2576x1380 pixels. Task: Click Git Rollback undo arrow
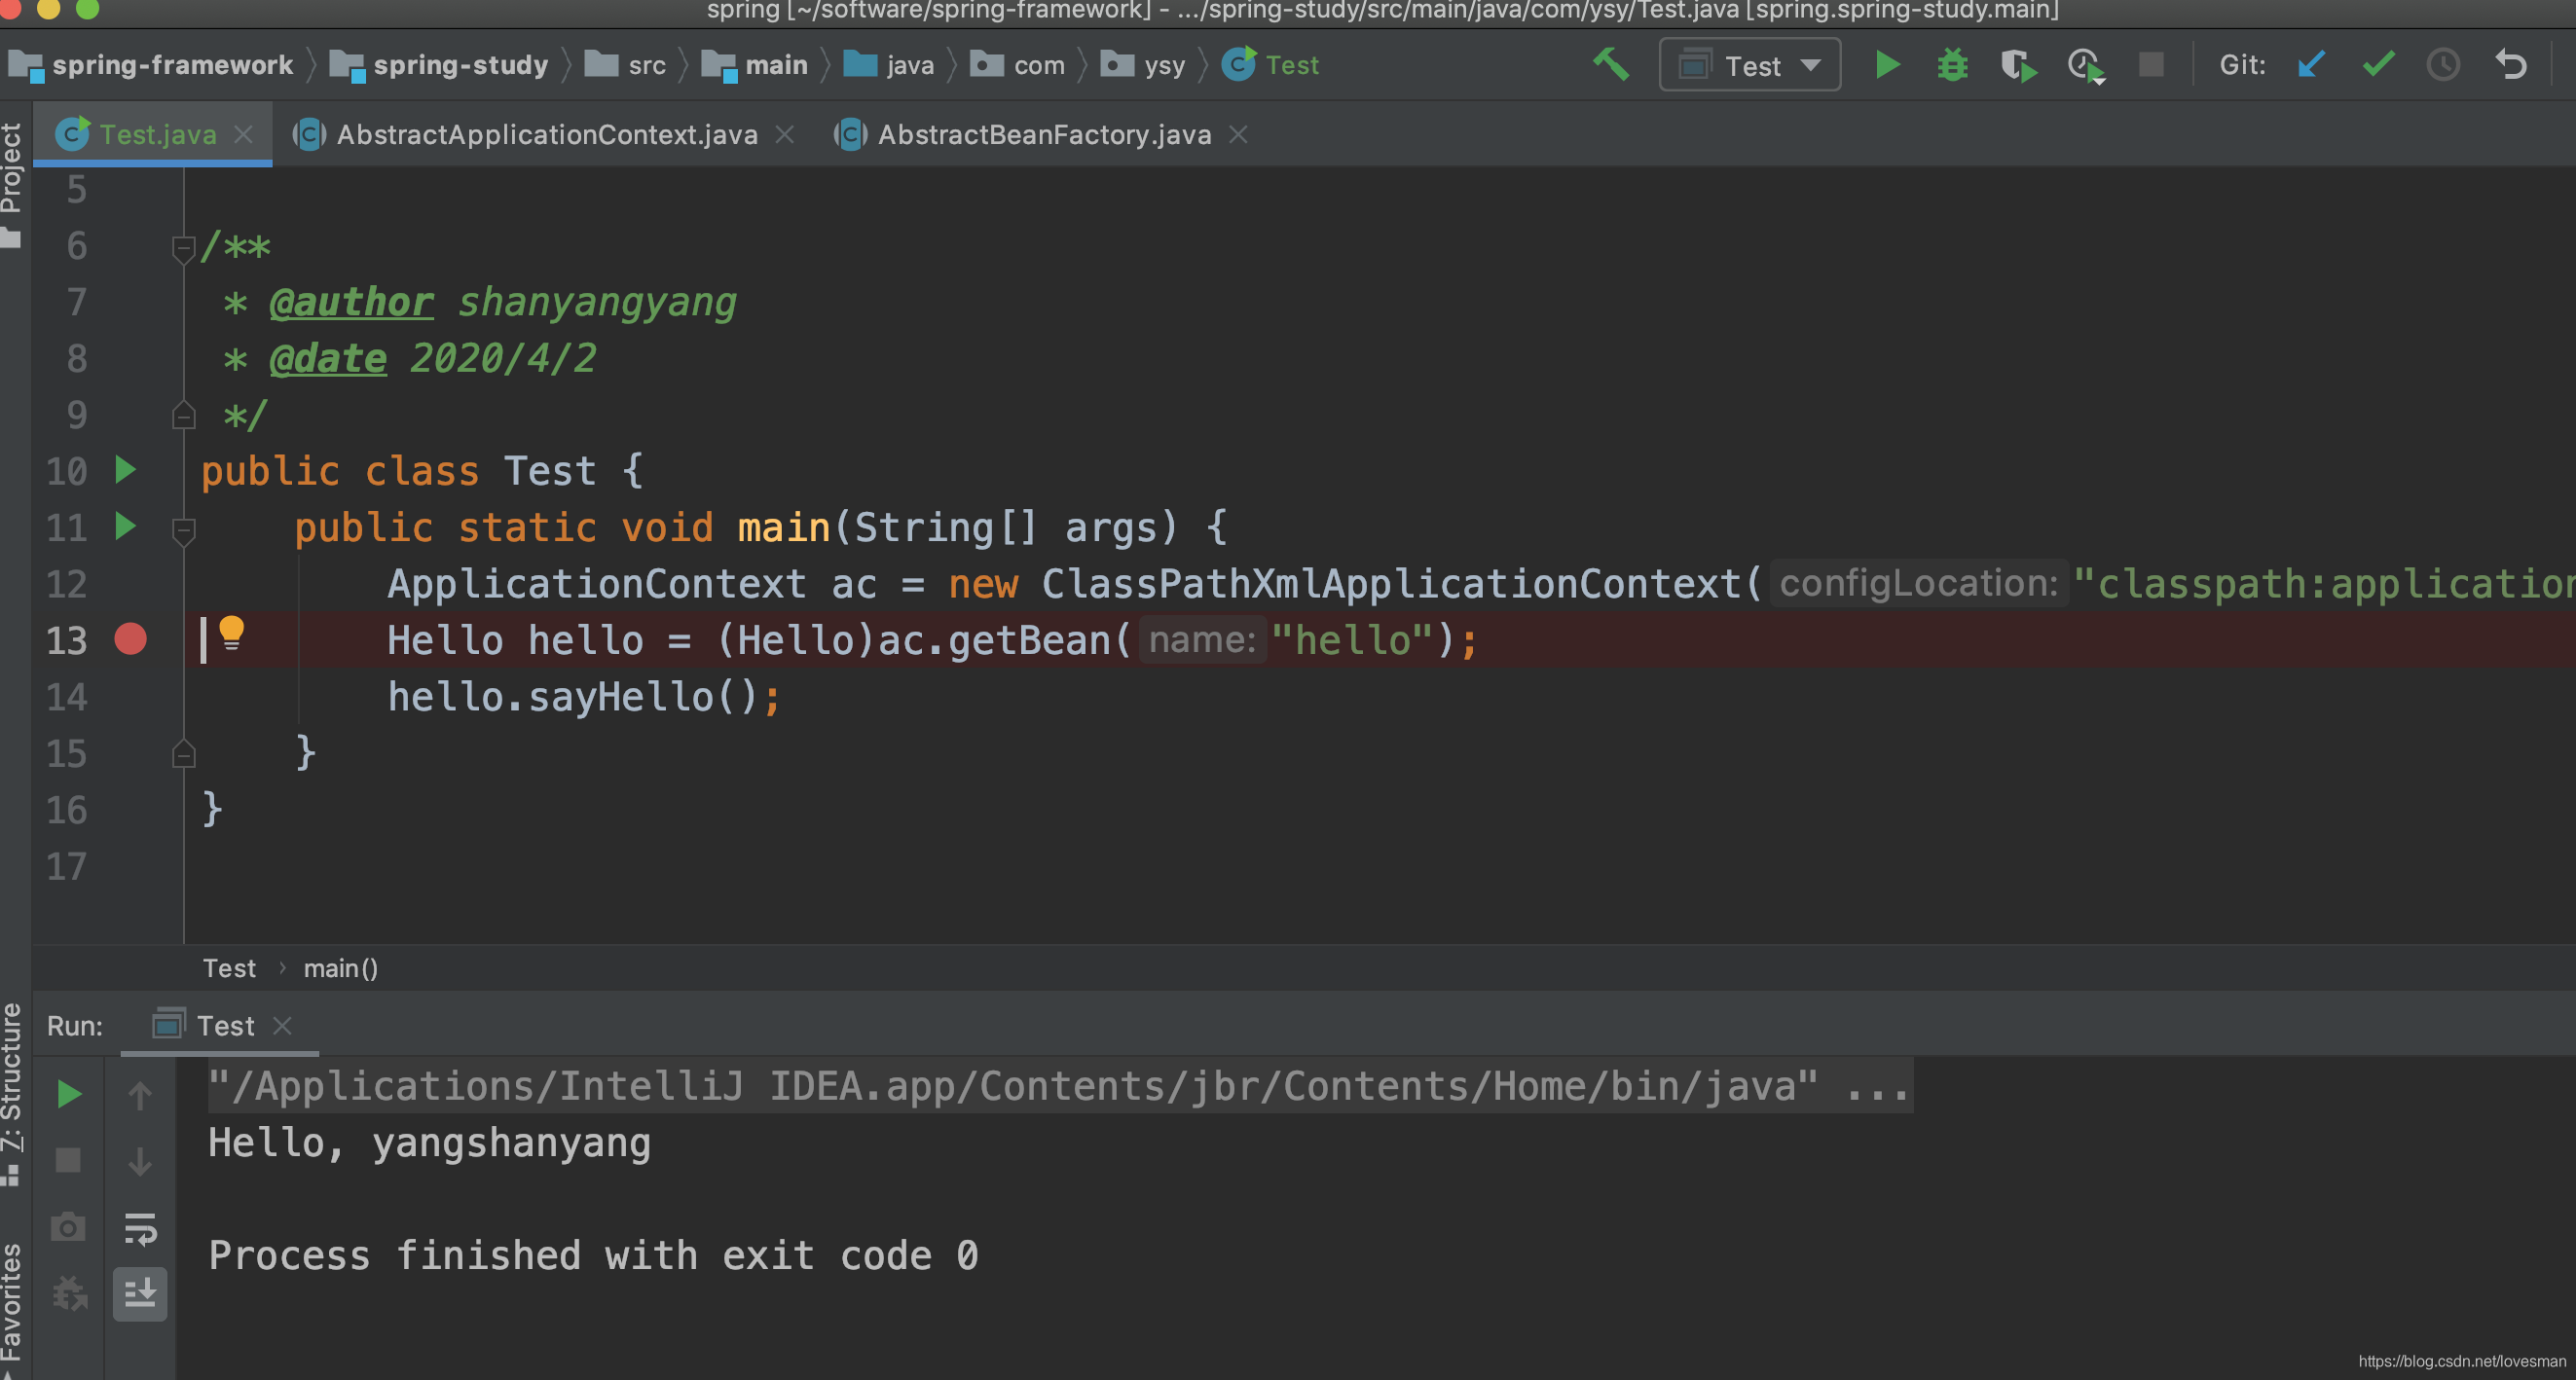[2510, 65]
